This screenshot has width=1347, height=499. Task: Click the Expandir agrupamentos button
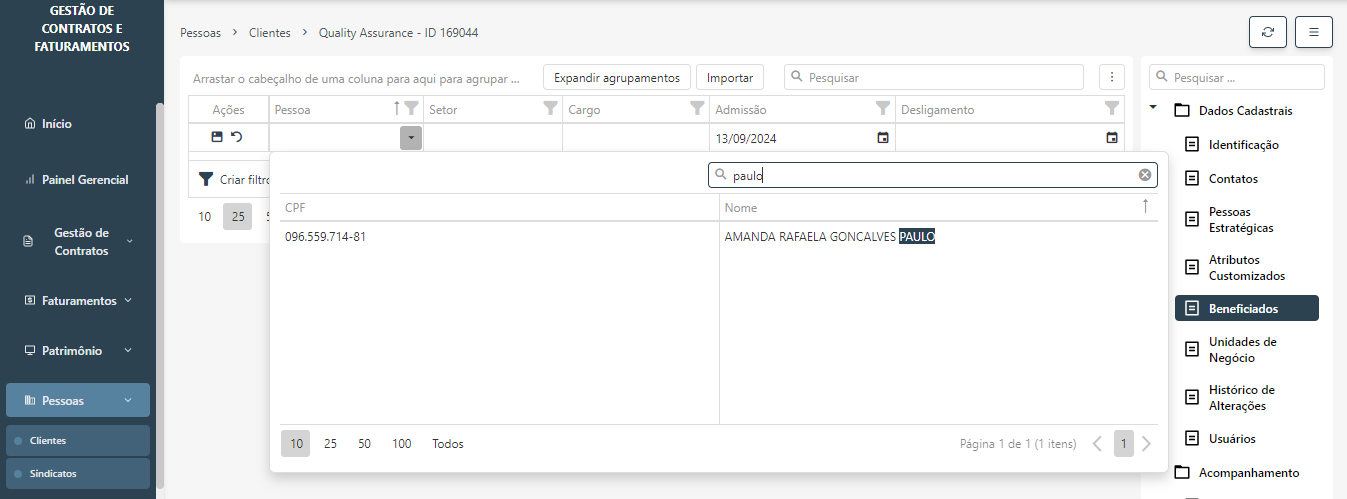[x=616, y=77]
